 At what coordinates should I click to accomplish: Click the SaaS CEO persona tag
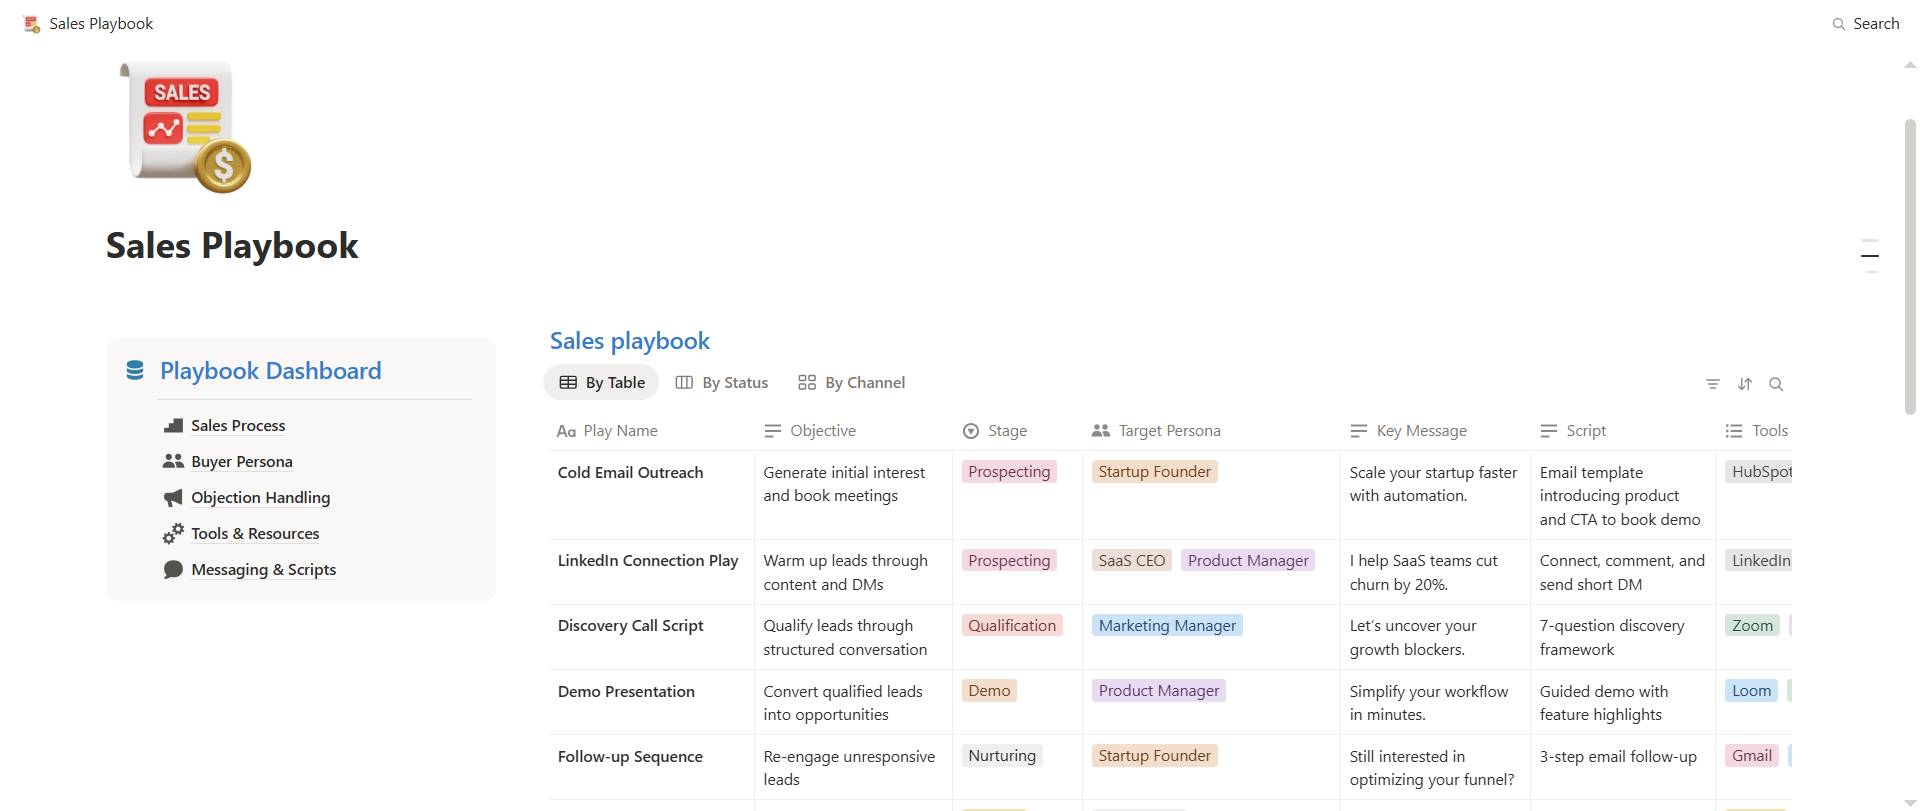[1132, 561]
